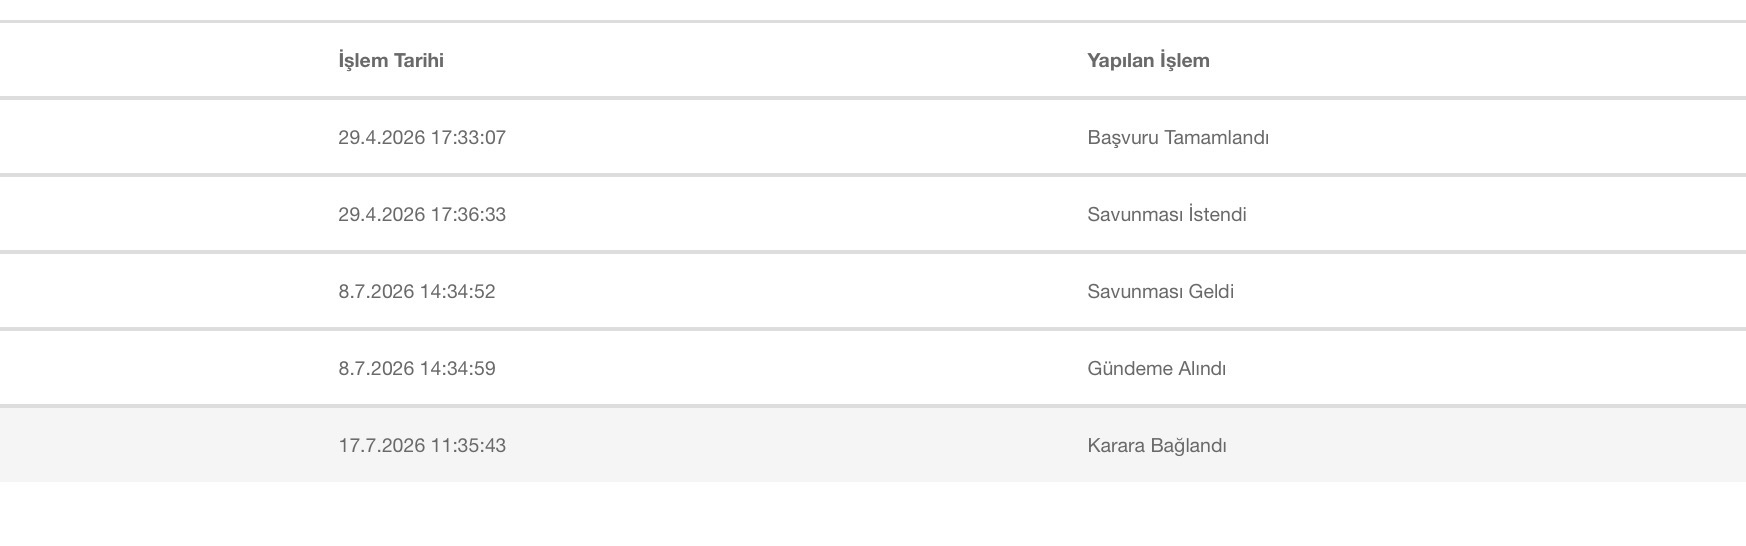Click the Yapılan İşlem column header
Image resolution: width=1746 pixels, height=546 pixels.
tap(1148, 61)
